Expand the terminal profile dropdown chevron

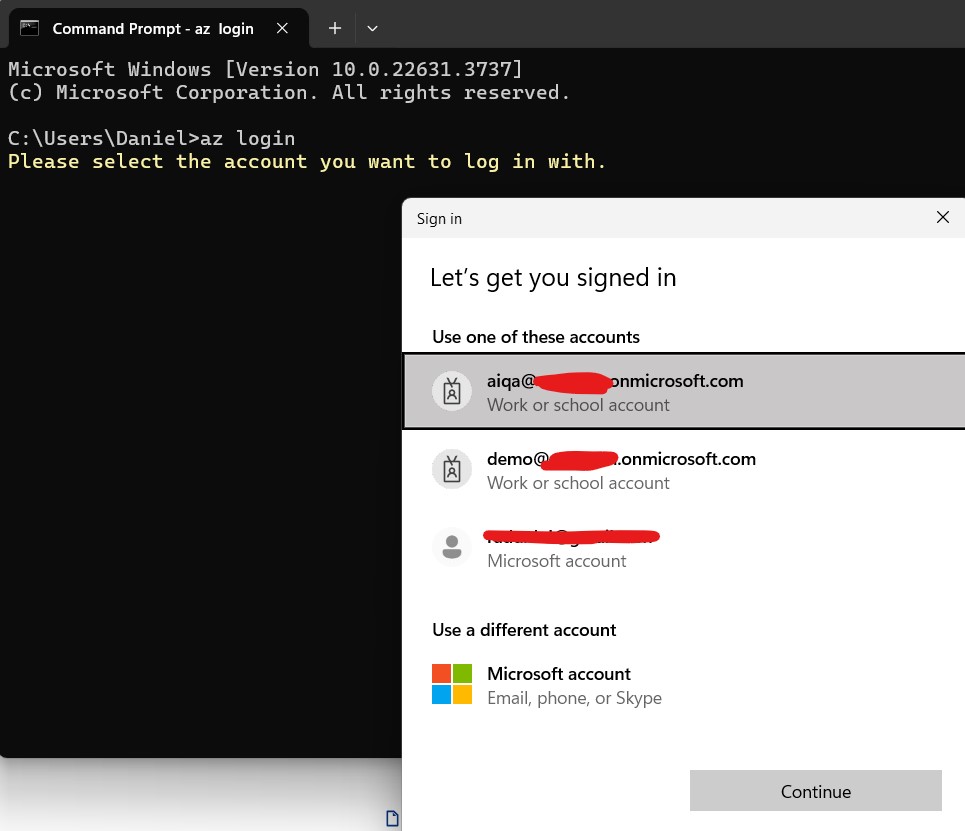372,28
